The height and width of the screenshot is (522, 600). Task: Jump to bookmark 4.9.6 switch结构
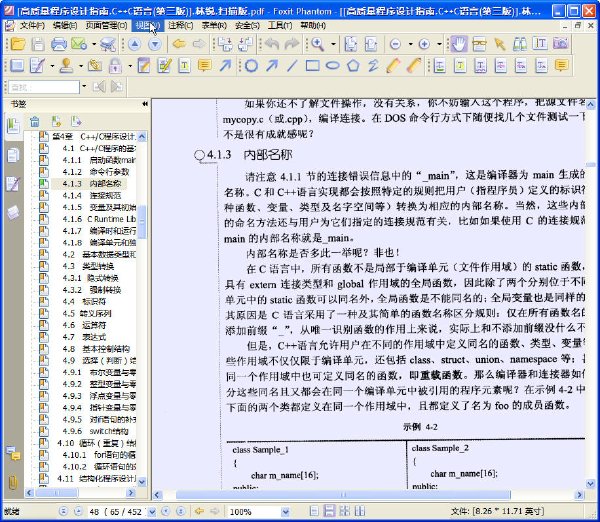(x=96, y=431)
